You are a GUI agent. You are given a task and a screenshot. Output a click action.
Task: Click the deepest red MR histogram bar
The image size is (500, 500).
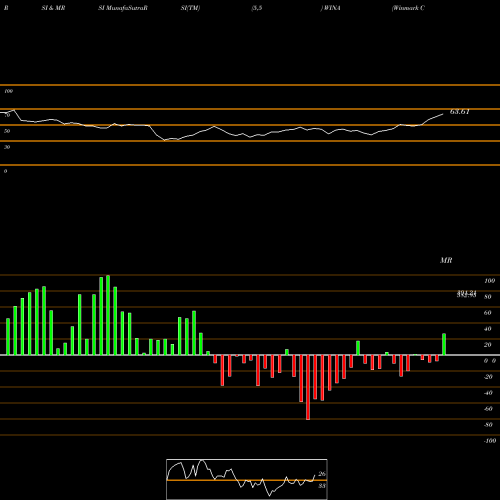[308, 387]
